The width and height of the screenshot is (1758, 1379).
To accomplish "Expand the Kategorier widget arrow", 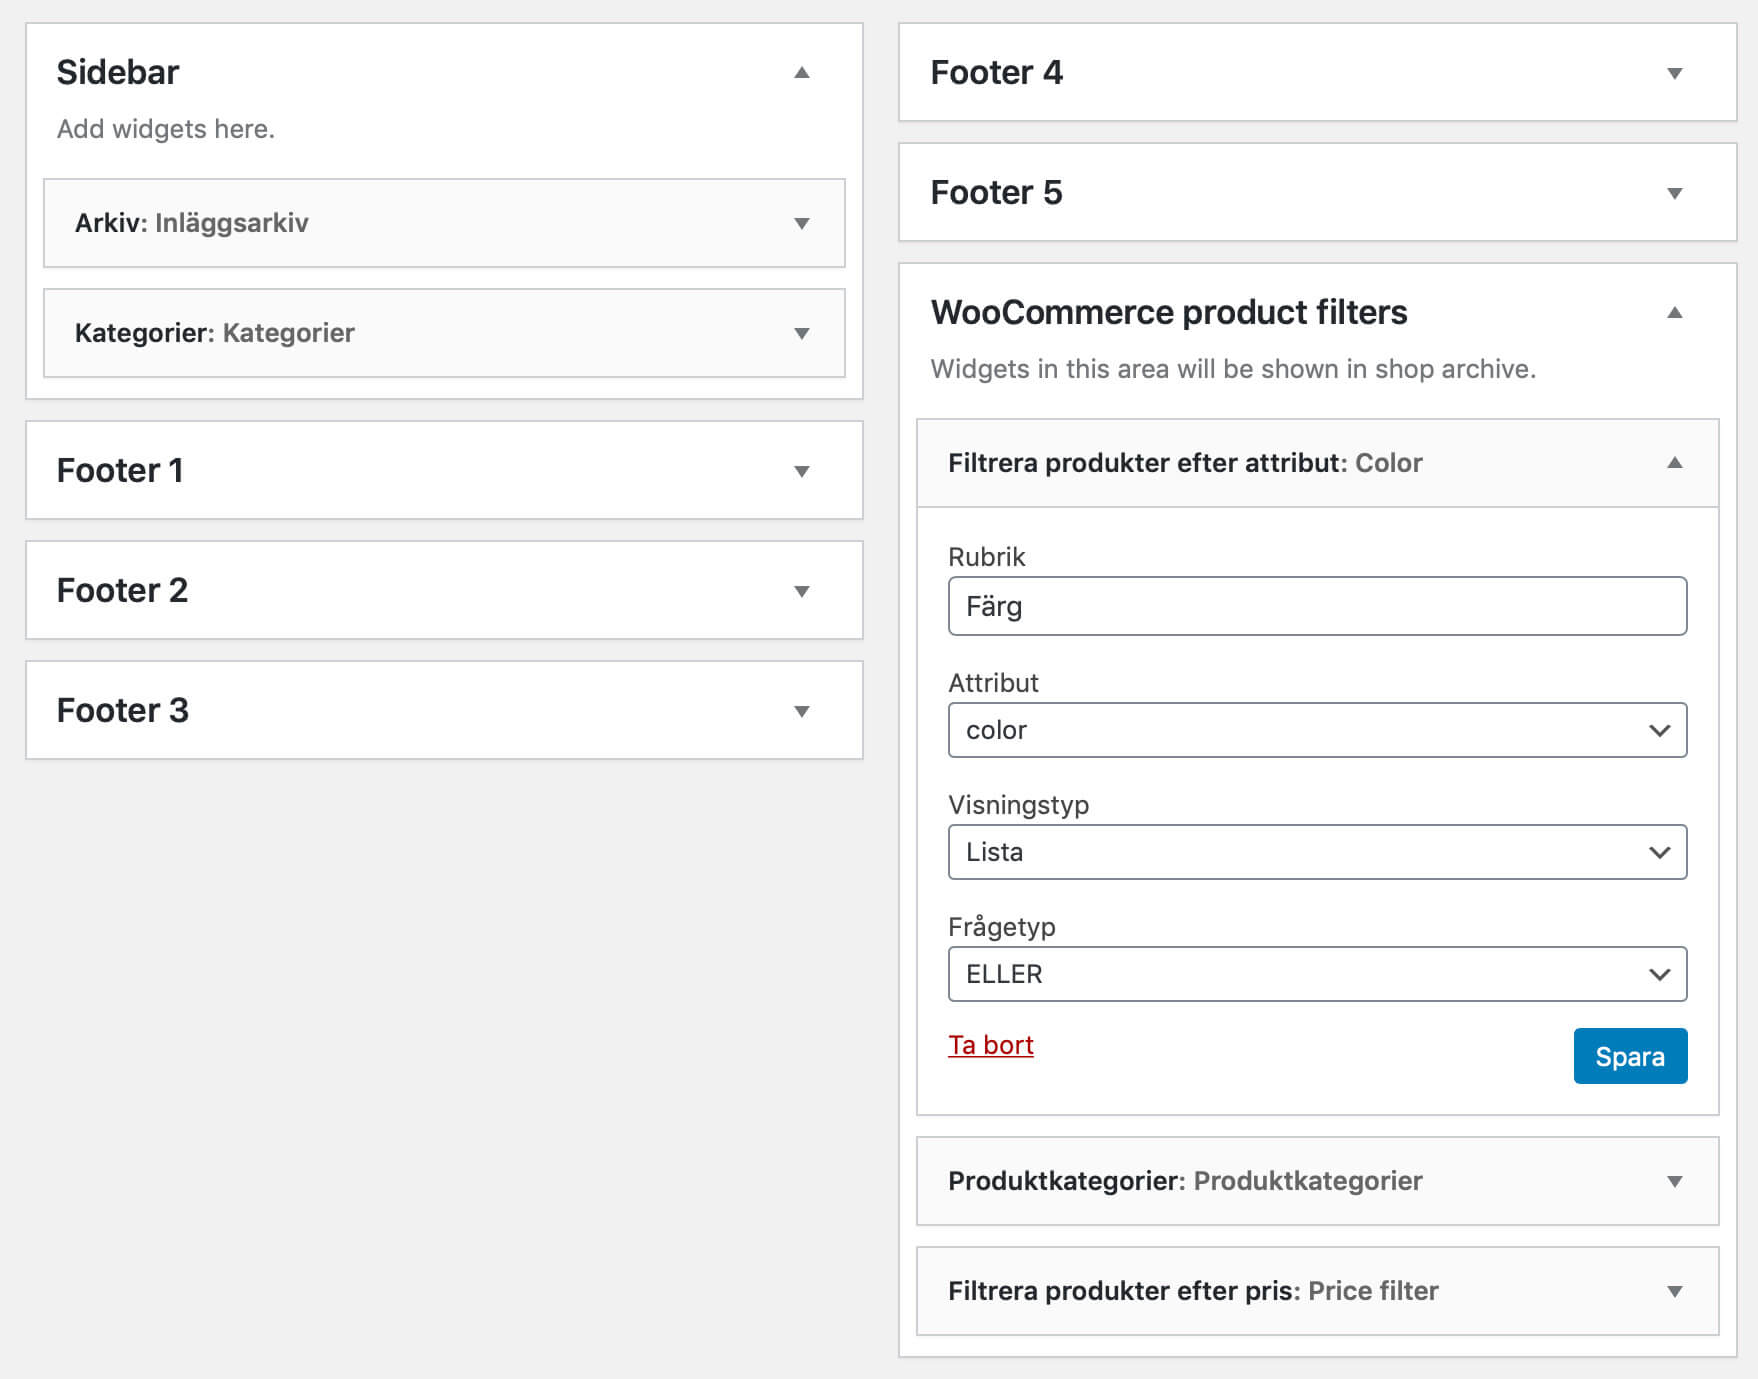I will 801,333.
